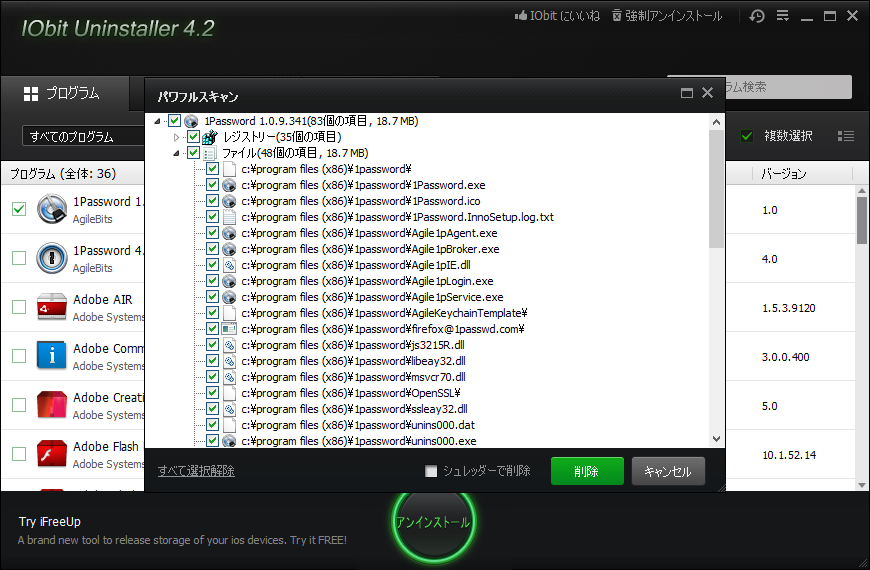Expand the レジストリー node
Screen dimensions: 870x570
[176, 137]
